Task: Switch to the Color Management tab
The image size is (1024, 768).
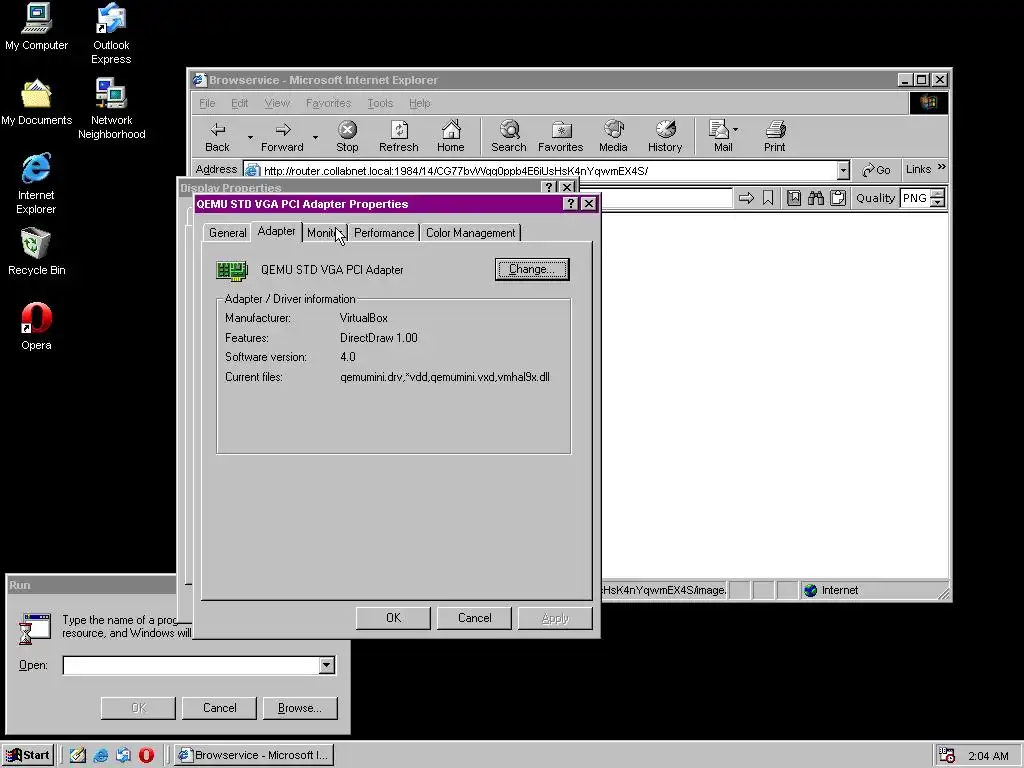Action: [470, 233]
